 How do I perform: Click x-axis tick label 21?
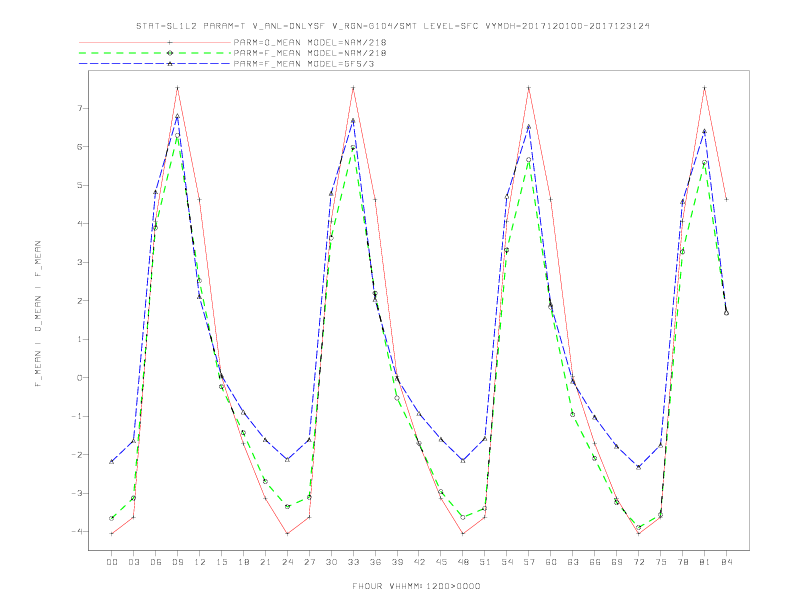coord(265,562)
